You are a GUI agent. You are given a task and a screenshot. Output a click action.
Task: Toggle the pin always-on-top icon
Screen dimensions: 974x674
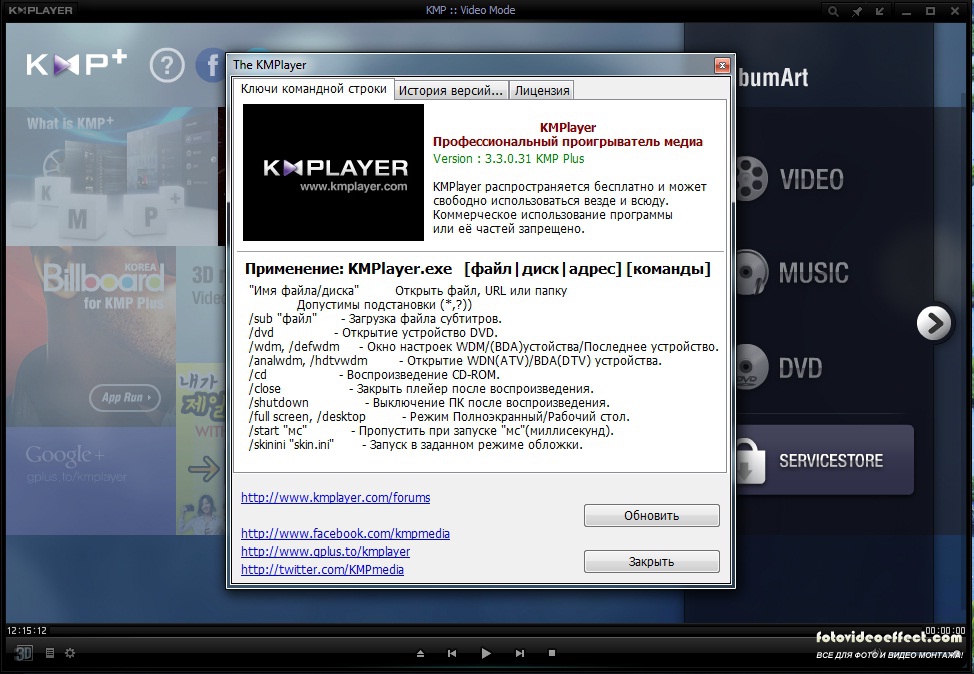tap(857, 11)
